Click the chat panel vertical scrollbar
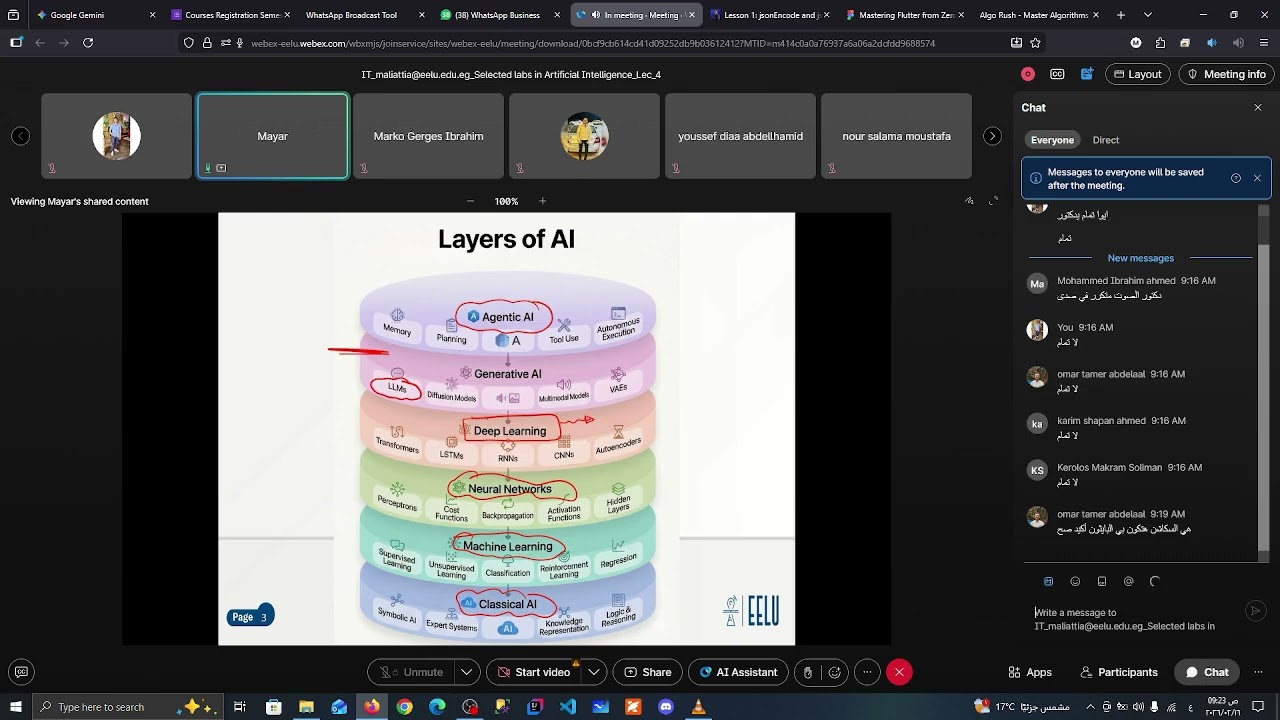This screenshot has height=720, width=1280. [x=1264, y=385]
